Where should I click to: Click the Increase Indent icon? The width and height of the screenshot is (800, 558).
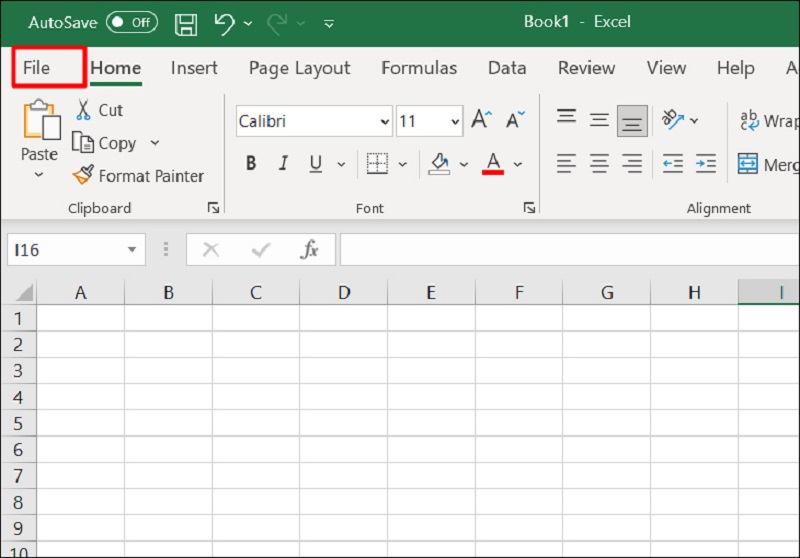(706, 163)
